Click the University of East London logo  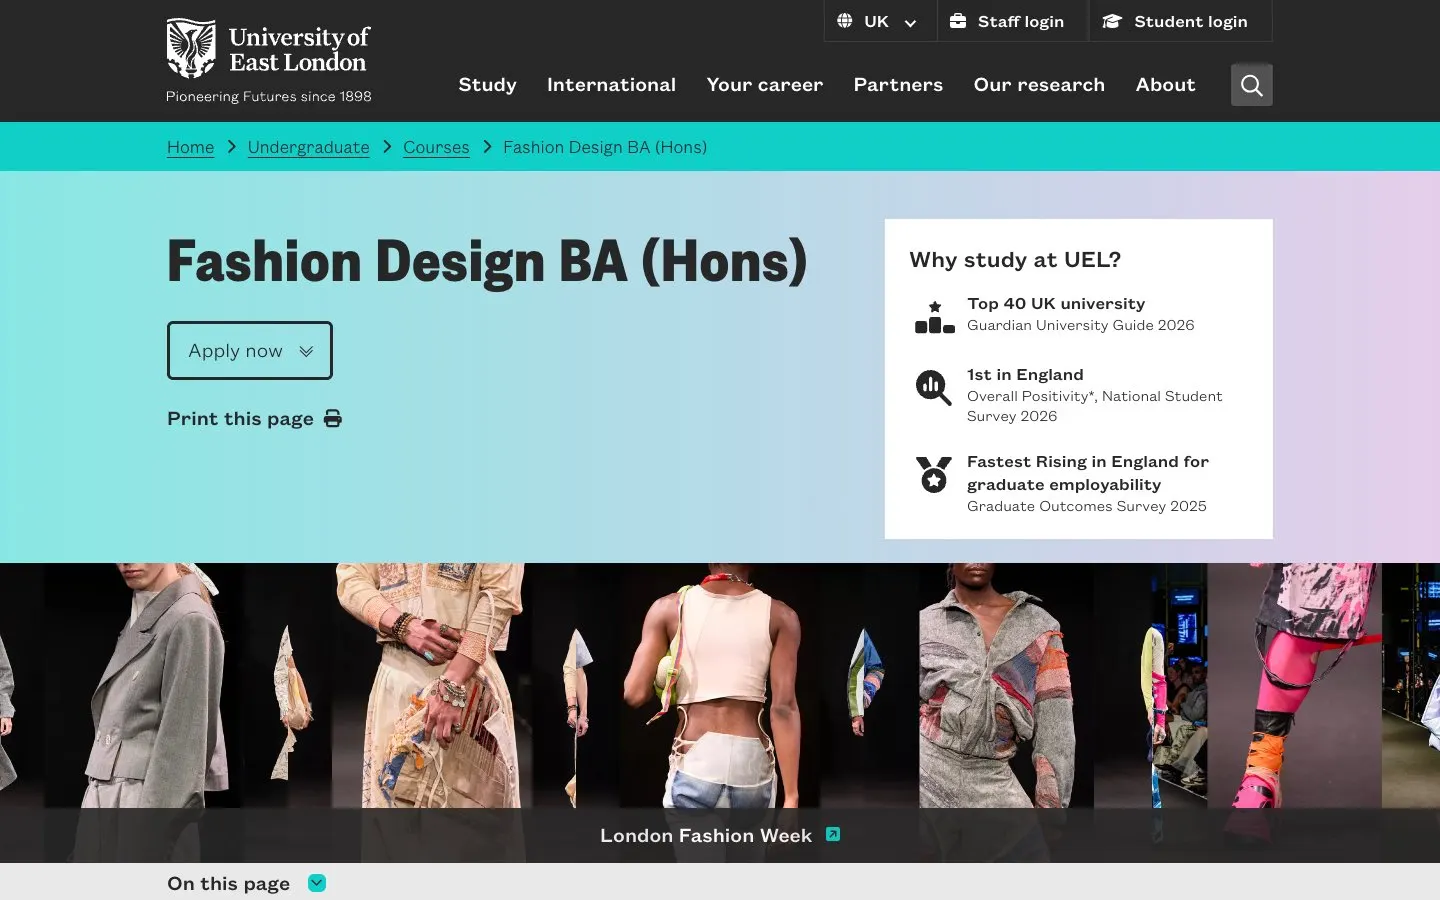click(268, 60)
